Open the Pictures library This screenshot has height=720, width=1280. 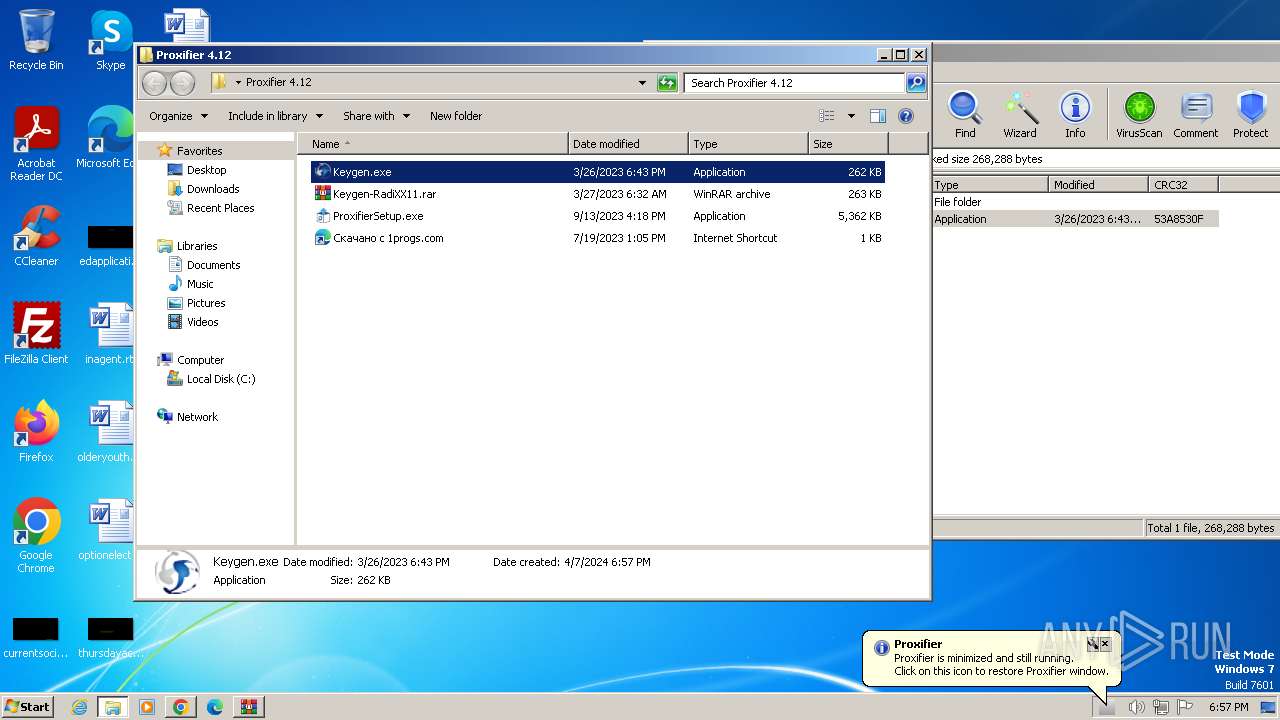[x=206, y=303]
